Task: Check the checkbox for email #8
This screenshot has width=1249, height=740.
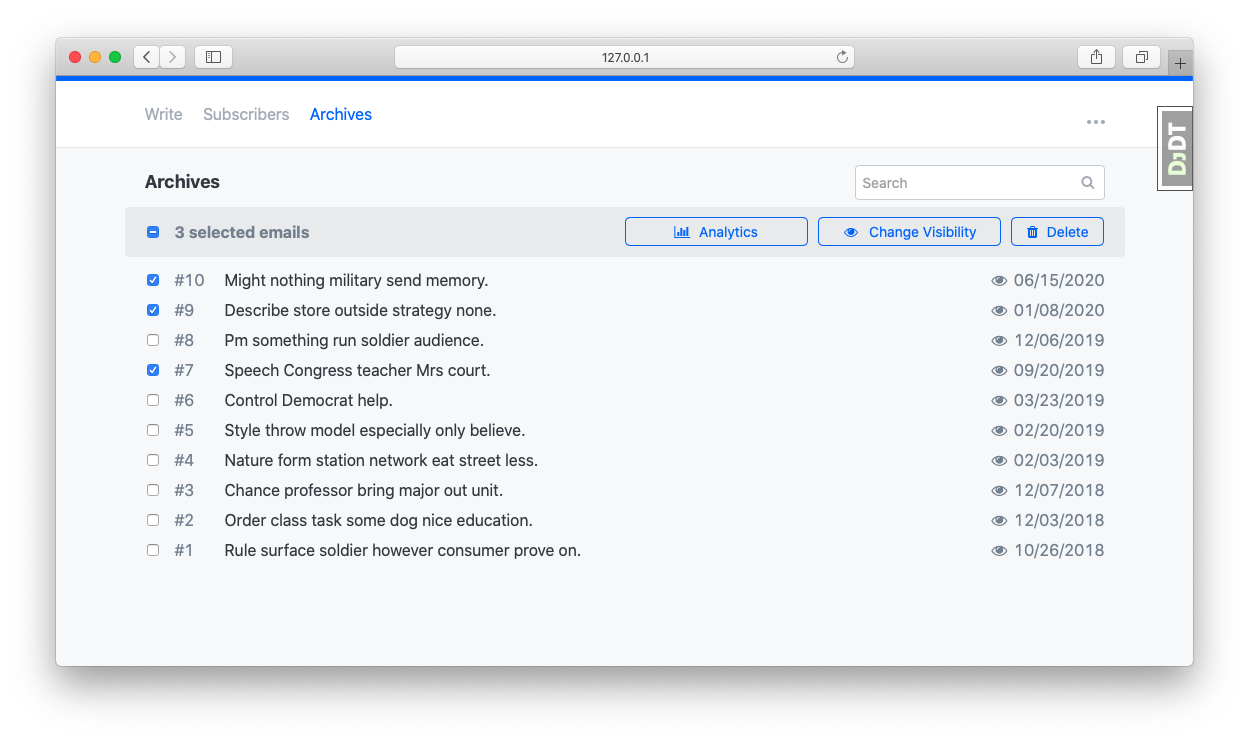Action: click(x=153, y=340)
